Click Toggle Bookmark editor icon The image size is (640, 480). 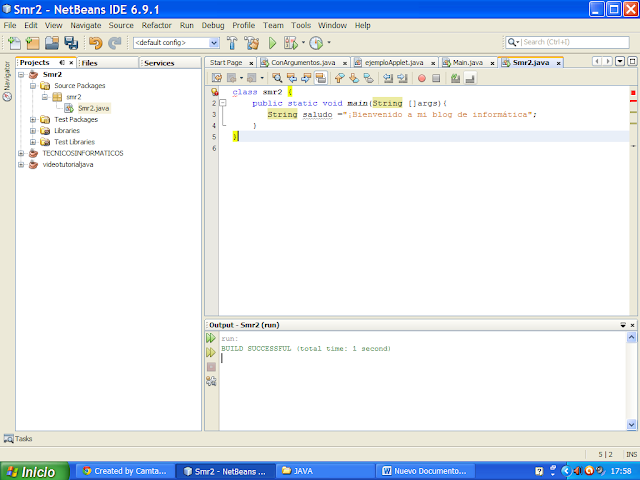[368, 78]
